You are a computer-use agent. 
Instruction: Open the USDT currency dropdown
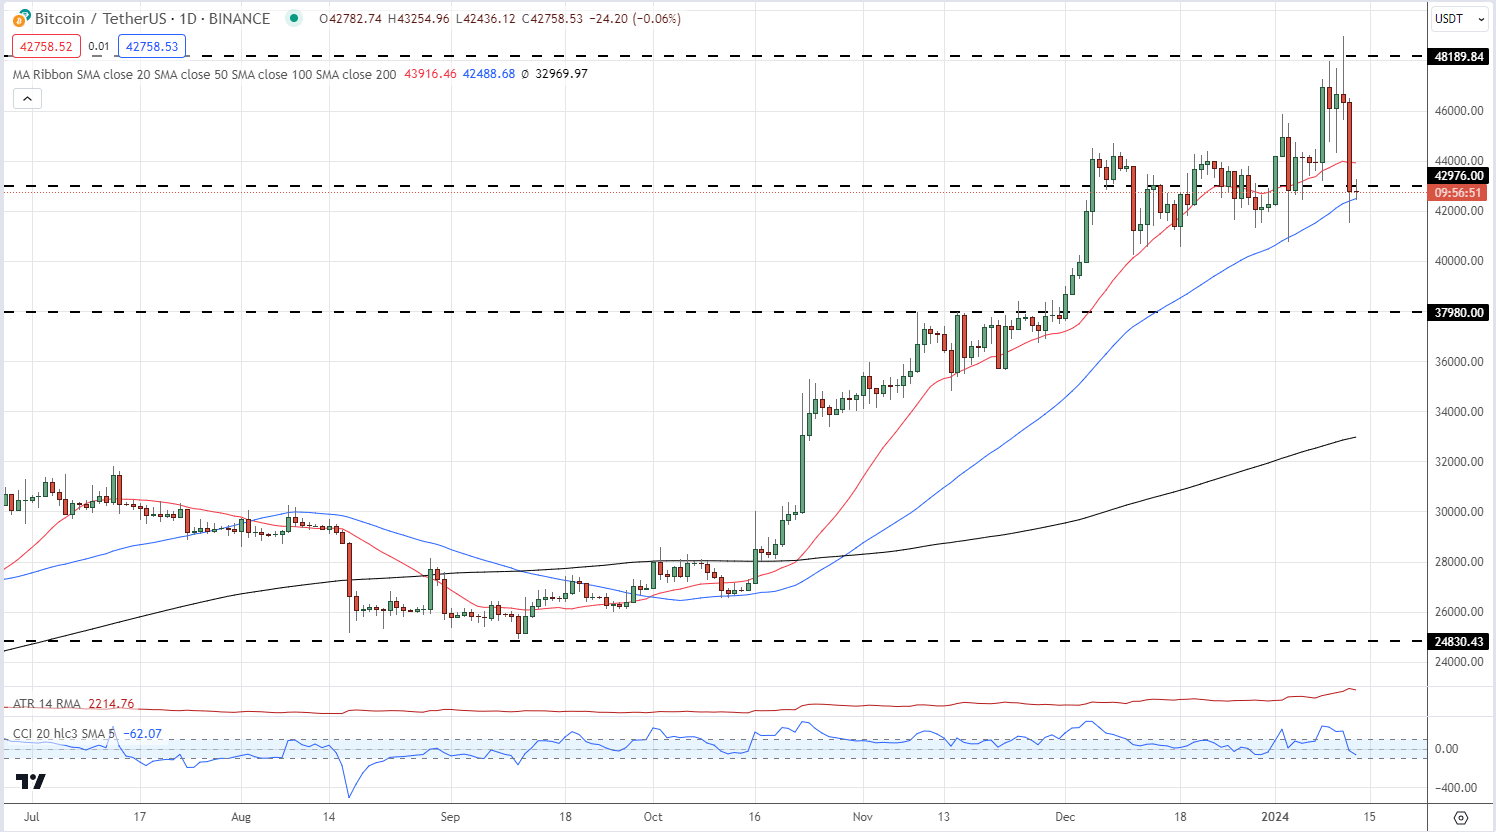click(1458, 18)
